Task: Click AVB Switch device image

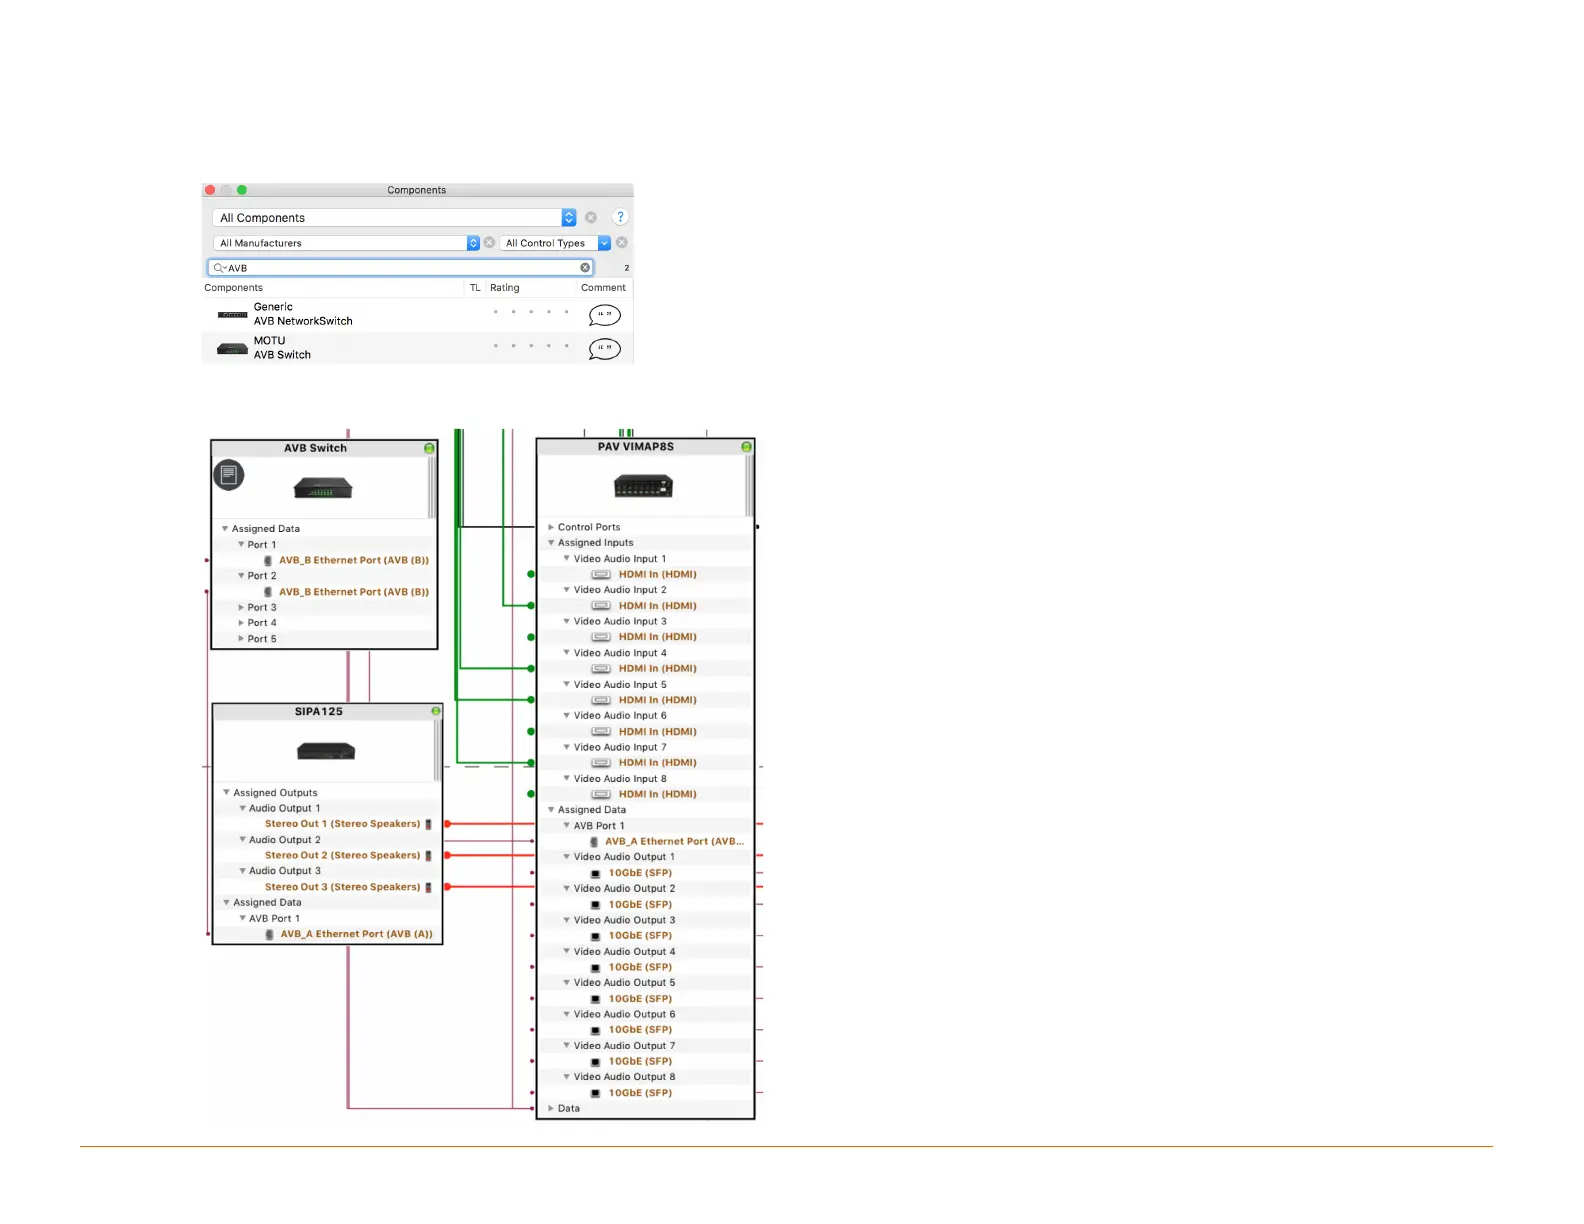Action: coord(322,488)
